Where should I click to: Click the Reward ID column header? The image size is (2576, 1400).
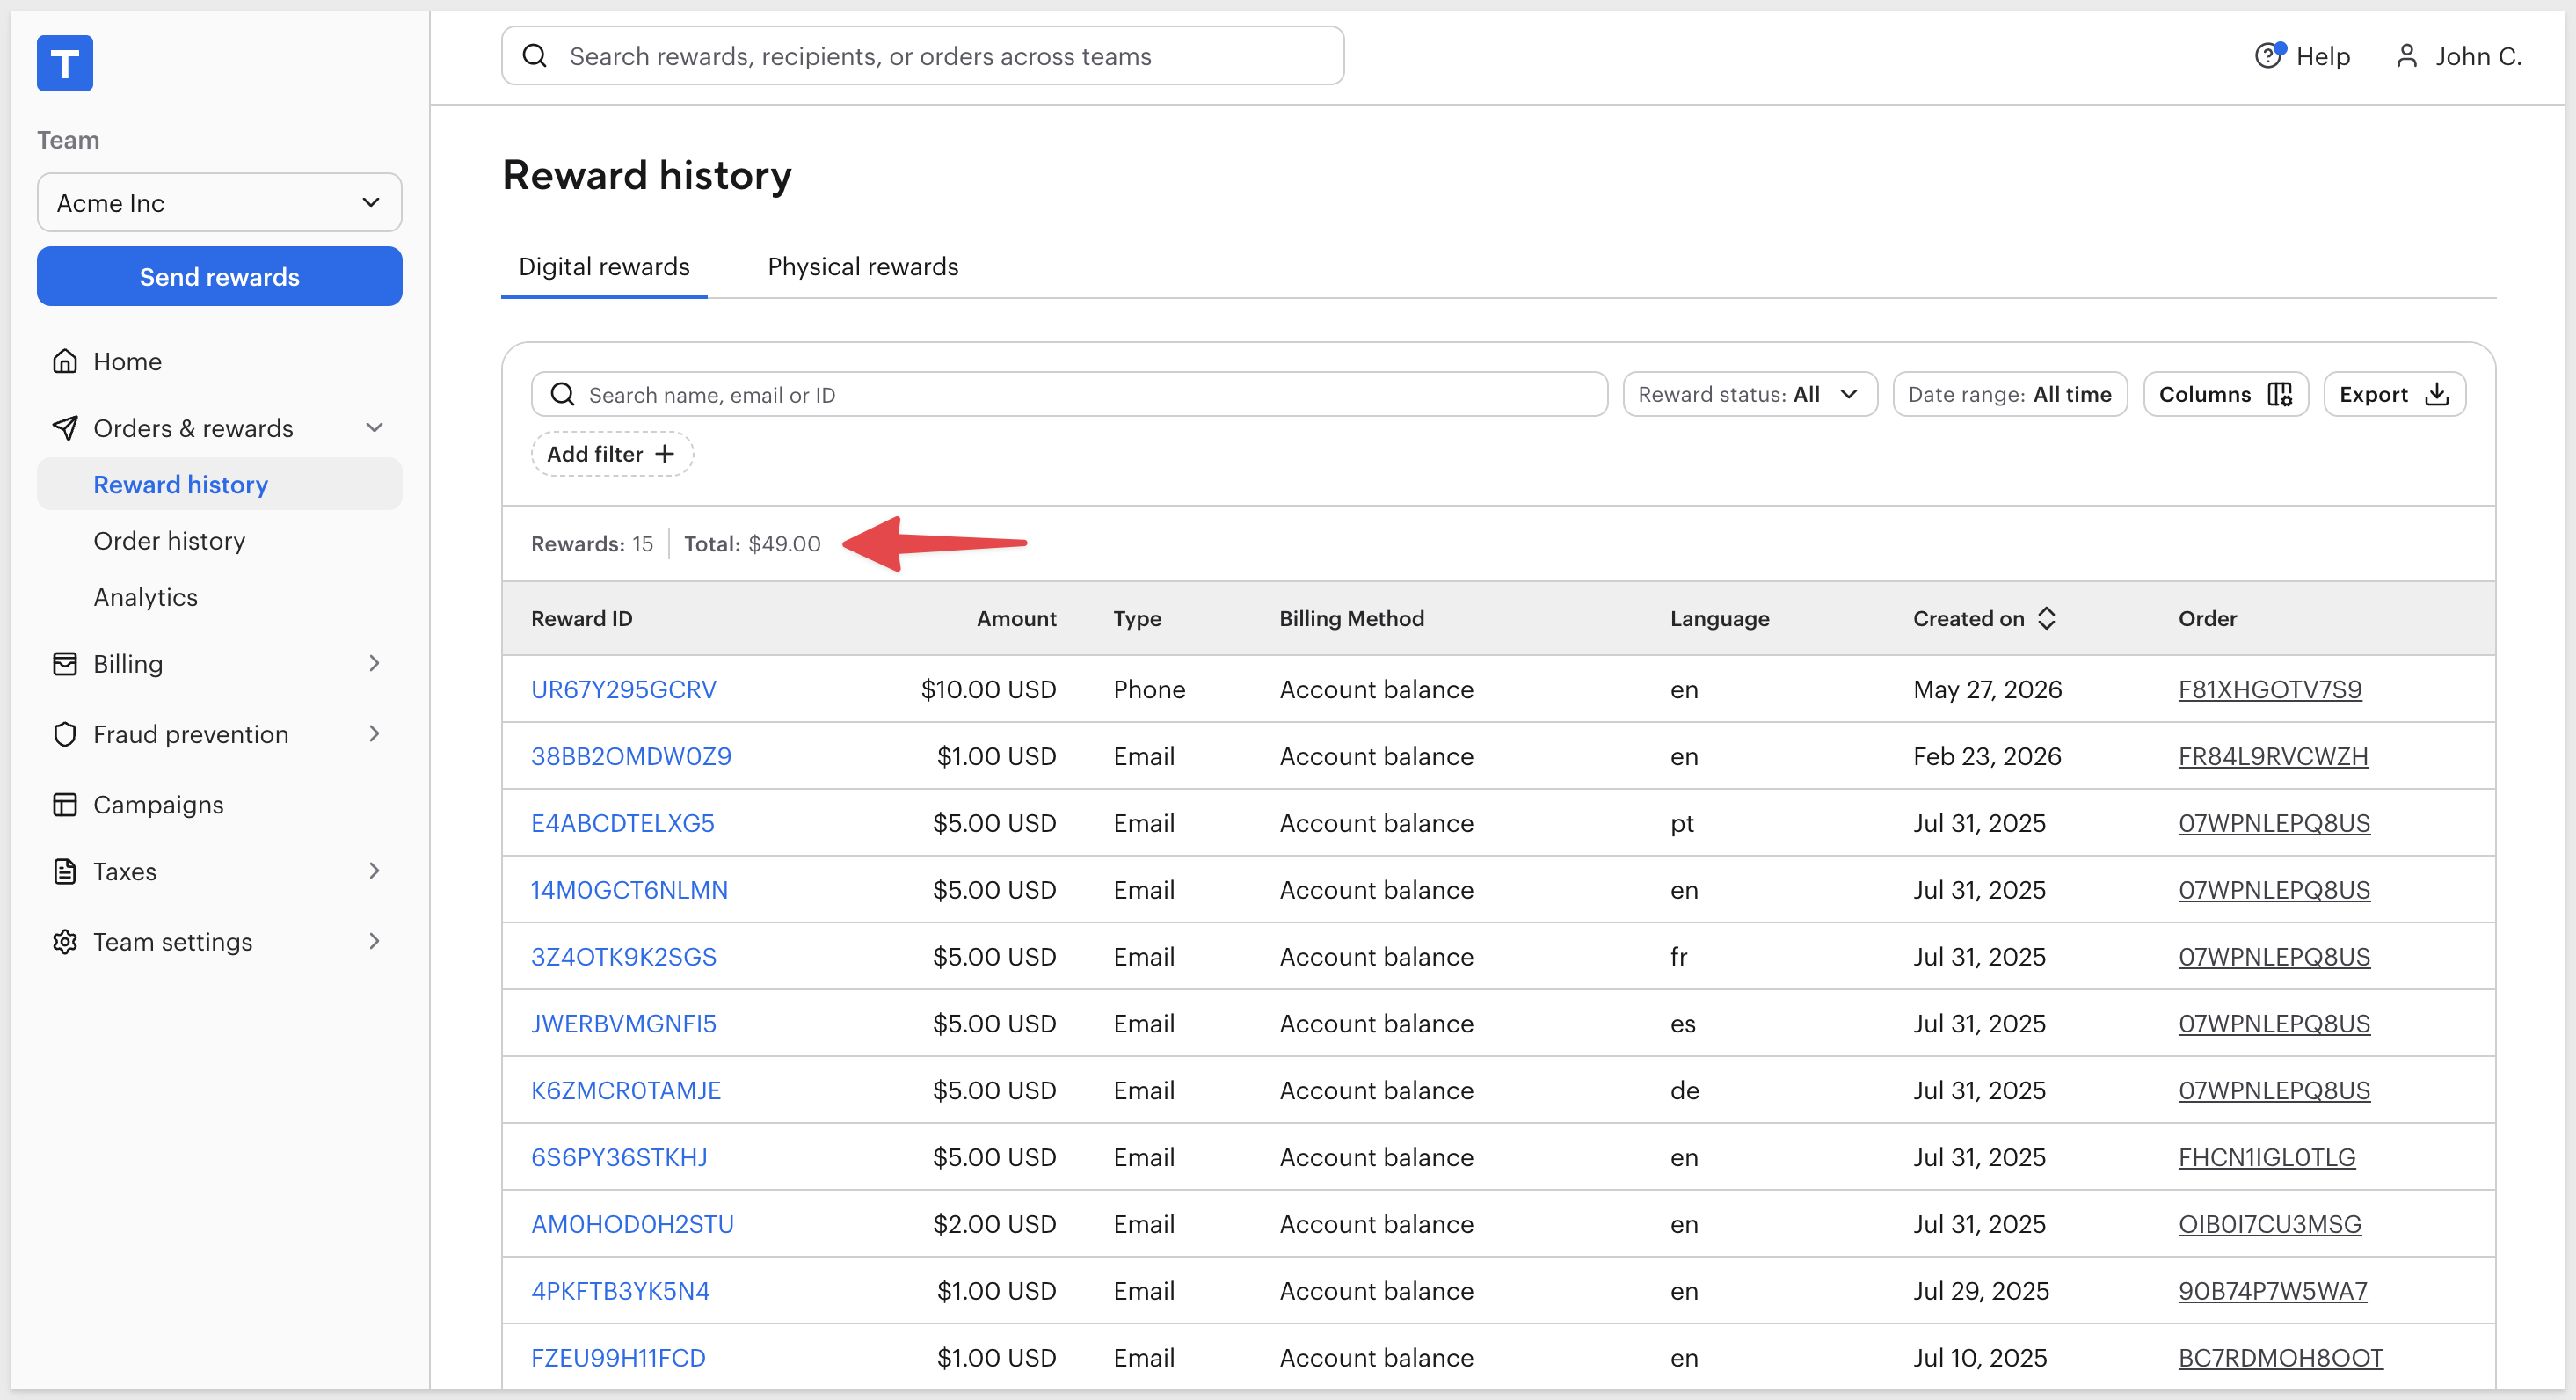(x=582, y=619)
